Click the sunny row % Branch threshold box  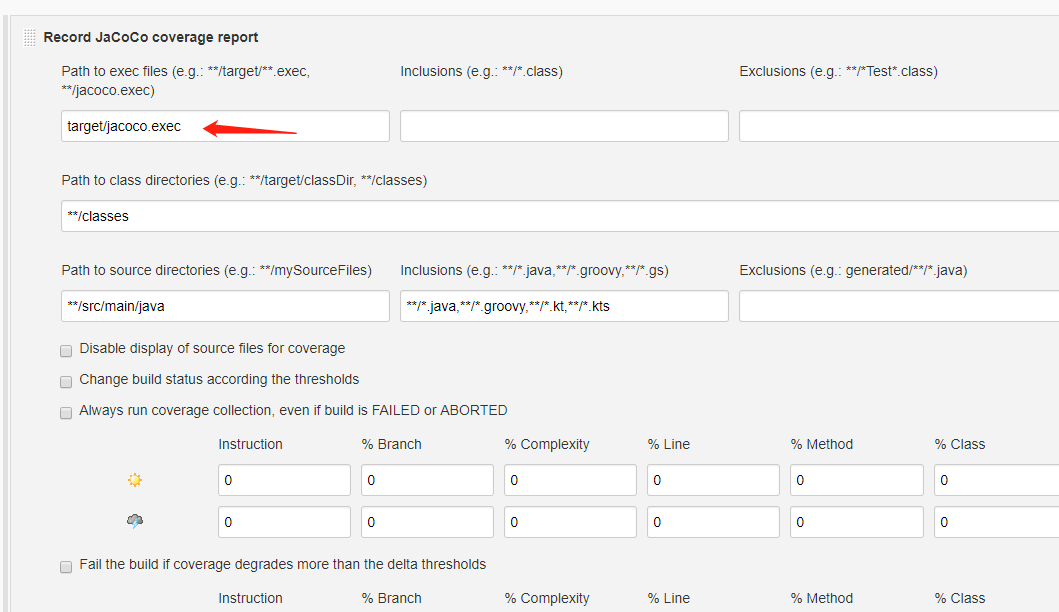click(x=427, y=480)
